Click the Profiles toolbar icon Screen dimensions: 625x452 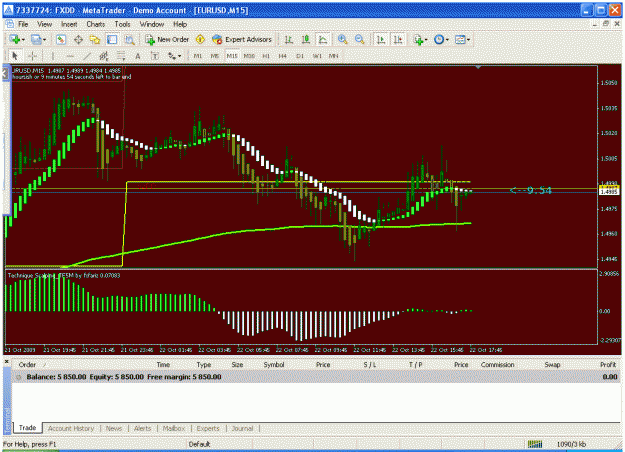point(36,39)
